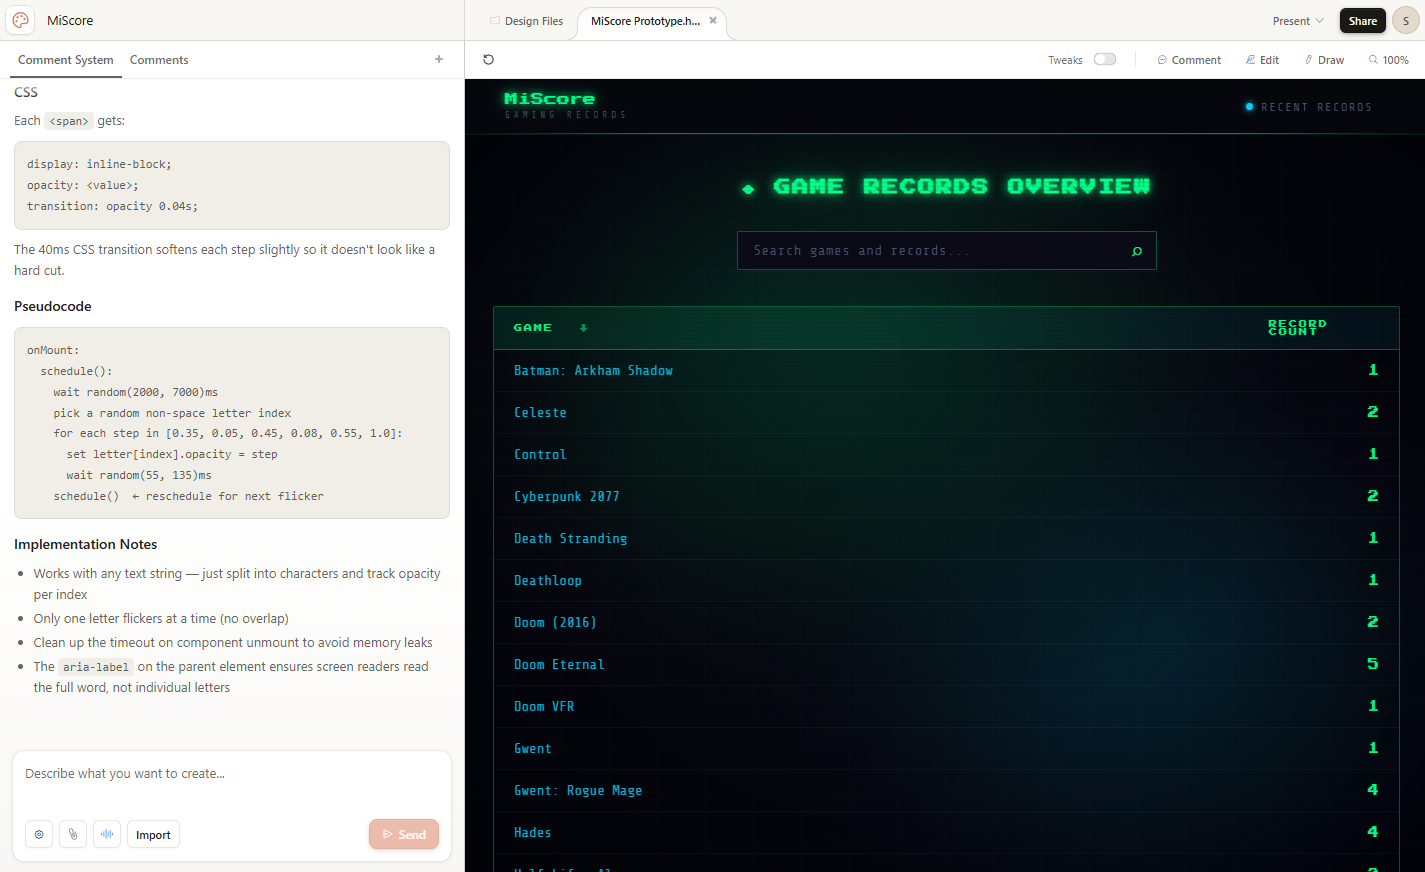This screenshot has height=872, width=1425.
Task: Start voice input waveform icon
Action: (107, 834)
